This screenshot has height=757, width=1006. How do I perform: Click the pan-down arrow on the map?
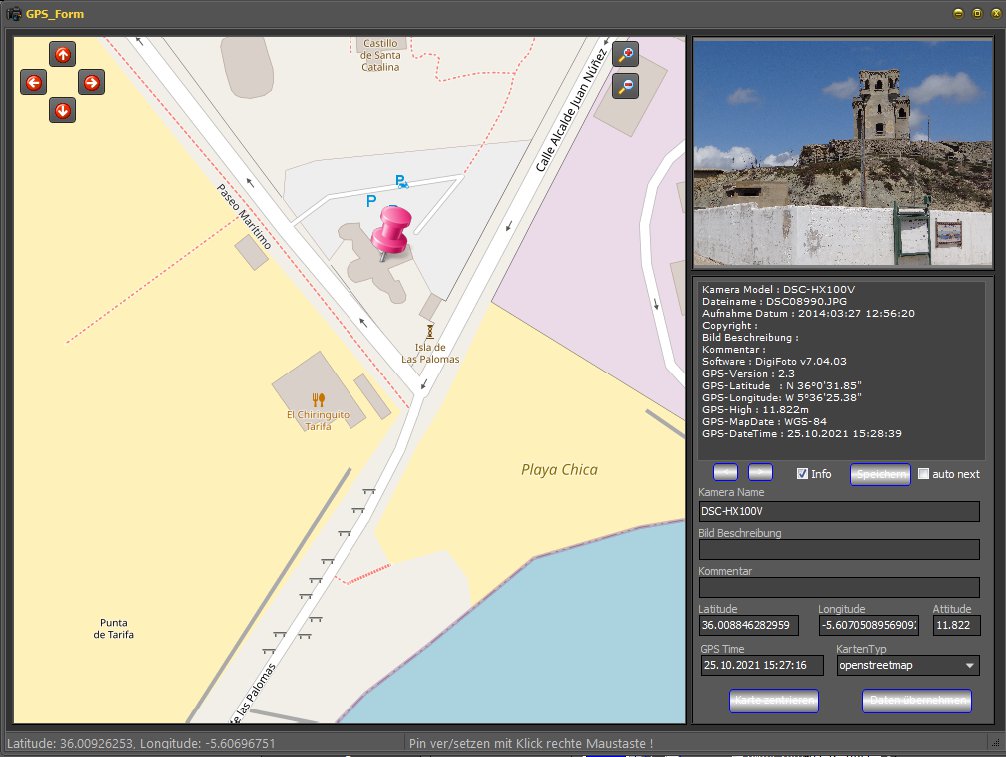click(x=62, y=110)
